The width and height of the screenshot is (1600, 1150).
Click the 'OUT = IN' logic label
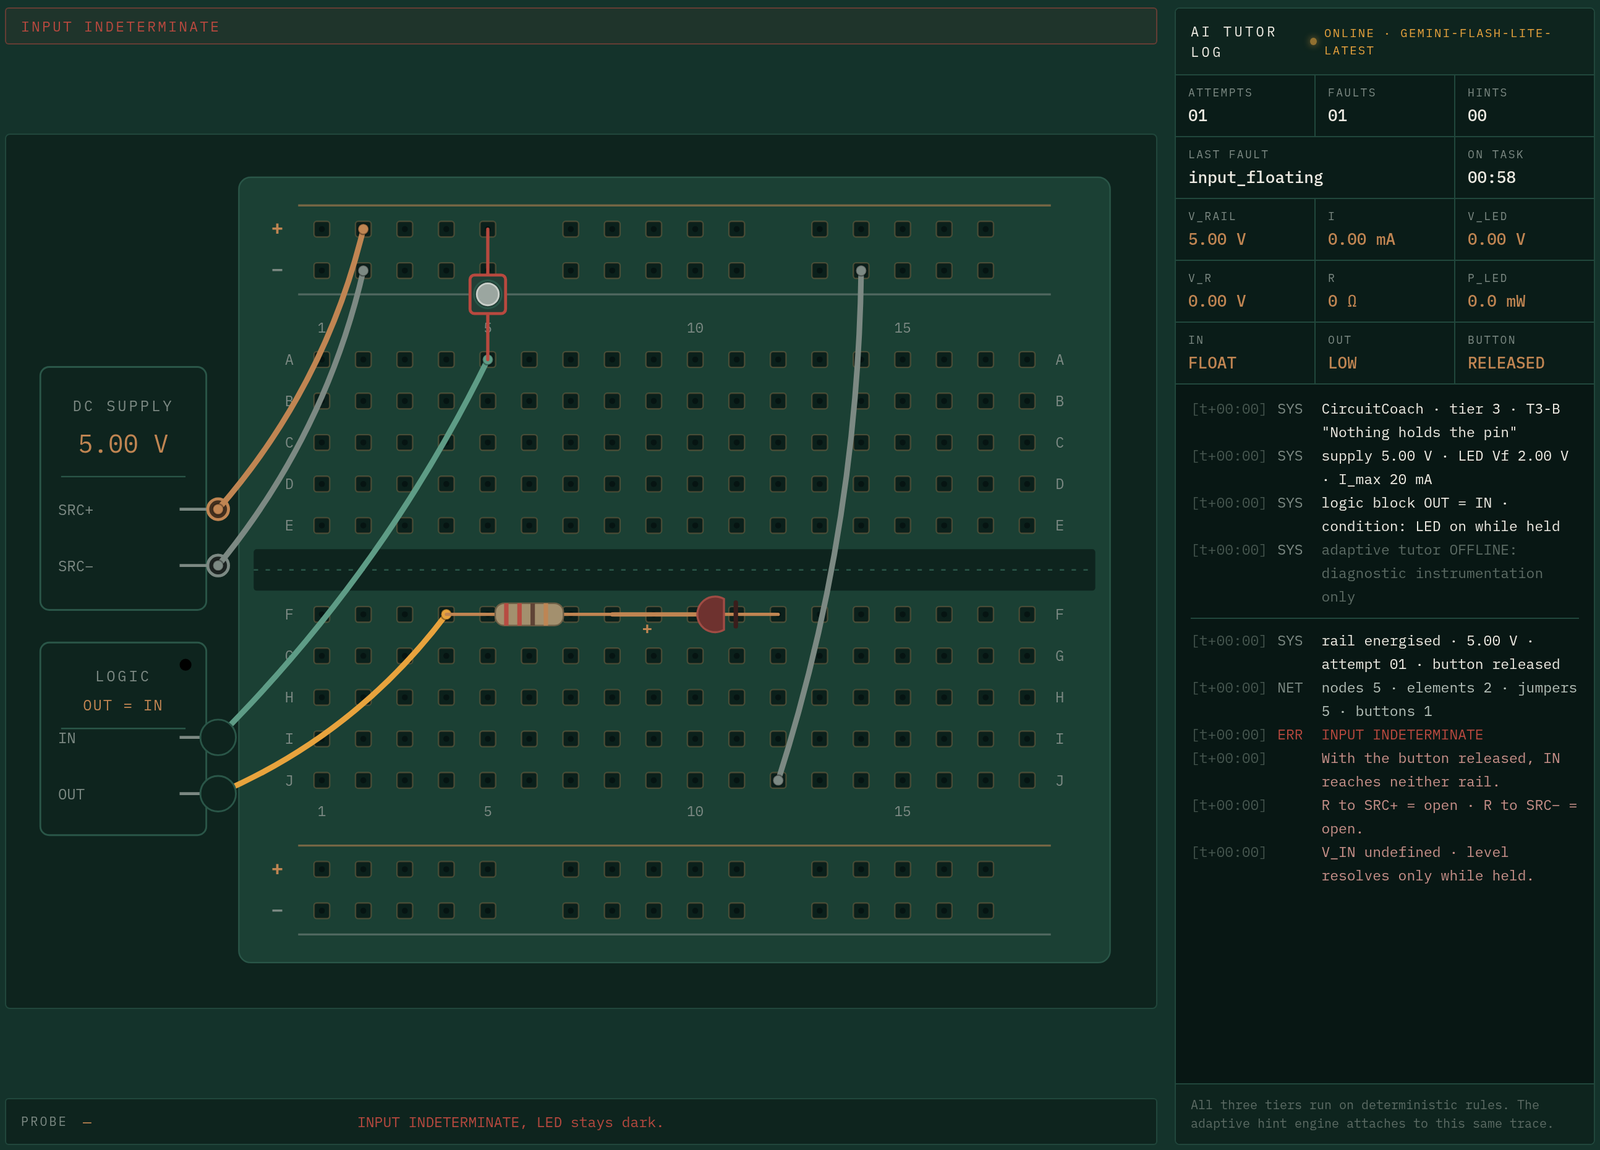click(123, 706)
